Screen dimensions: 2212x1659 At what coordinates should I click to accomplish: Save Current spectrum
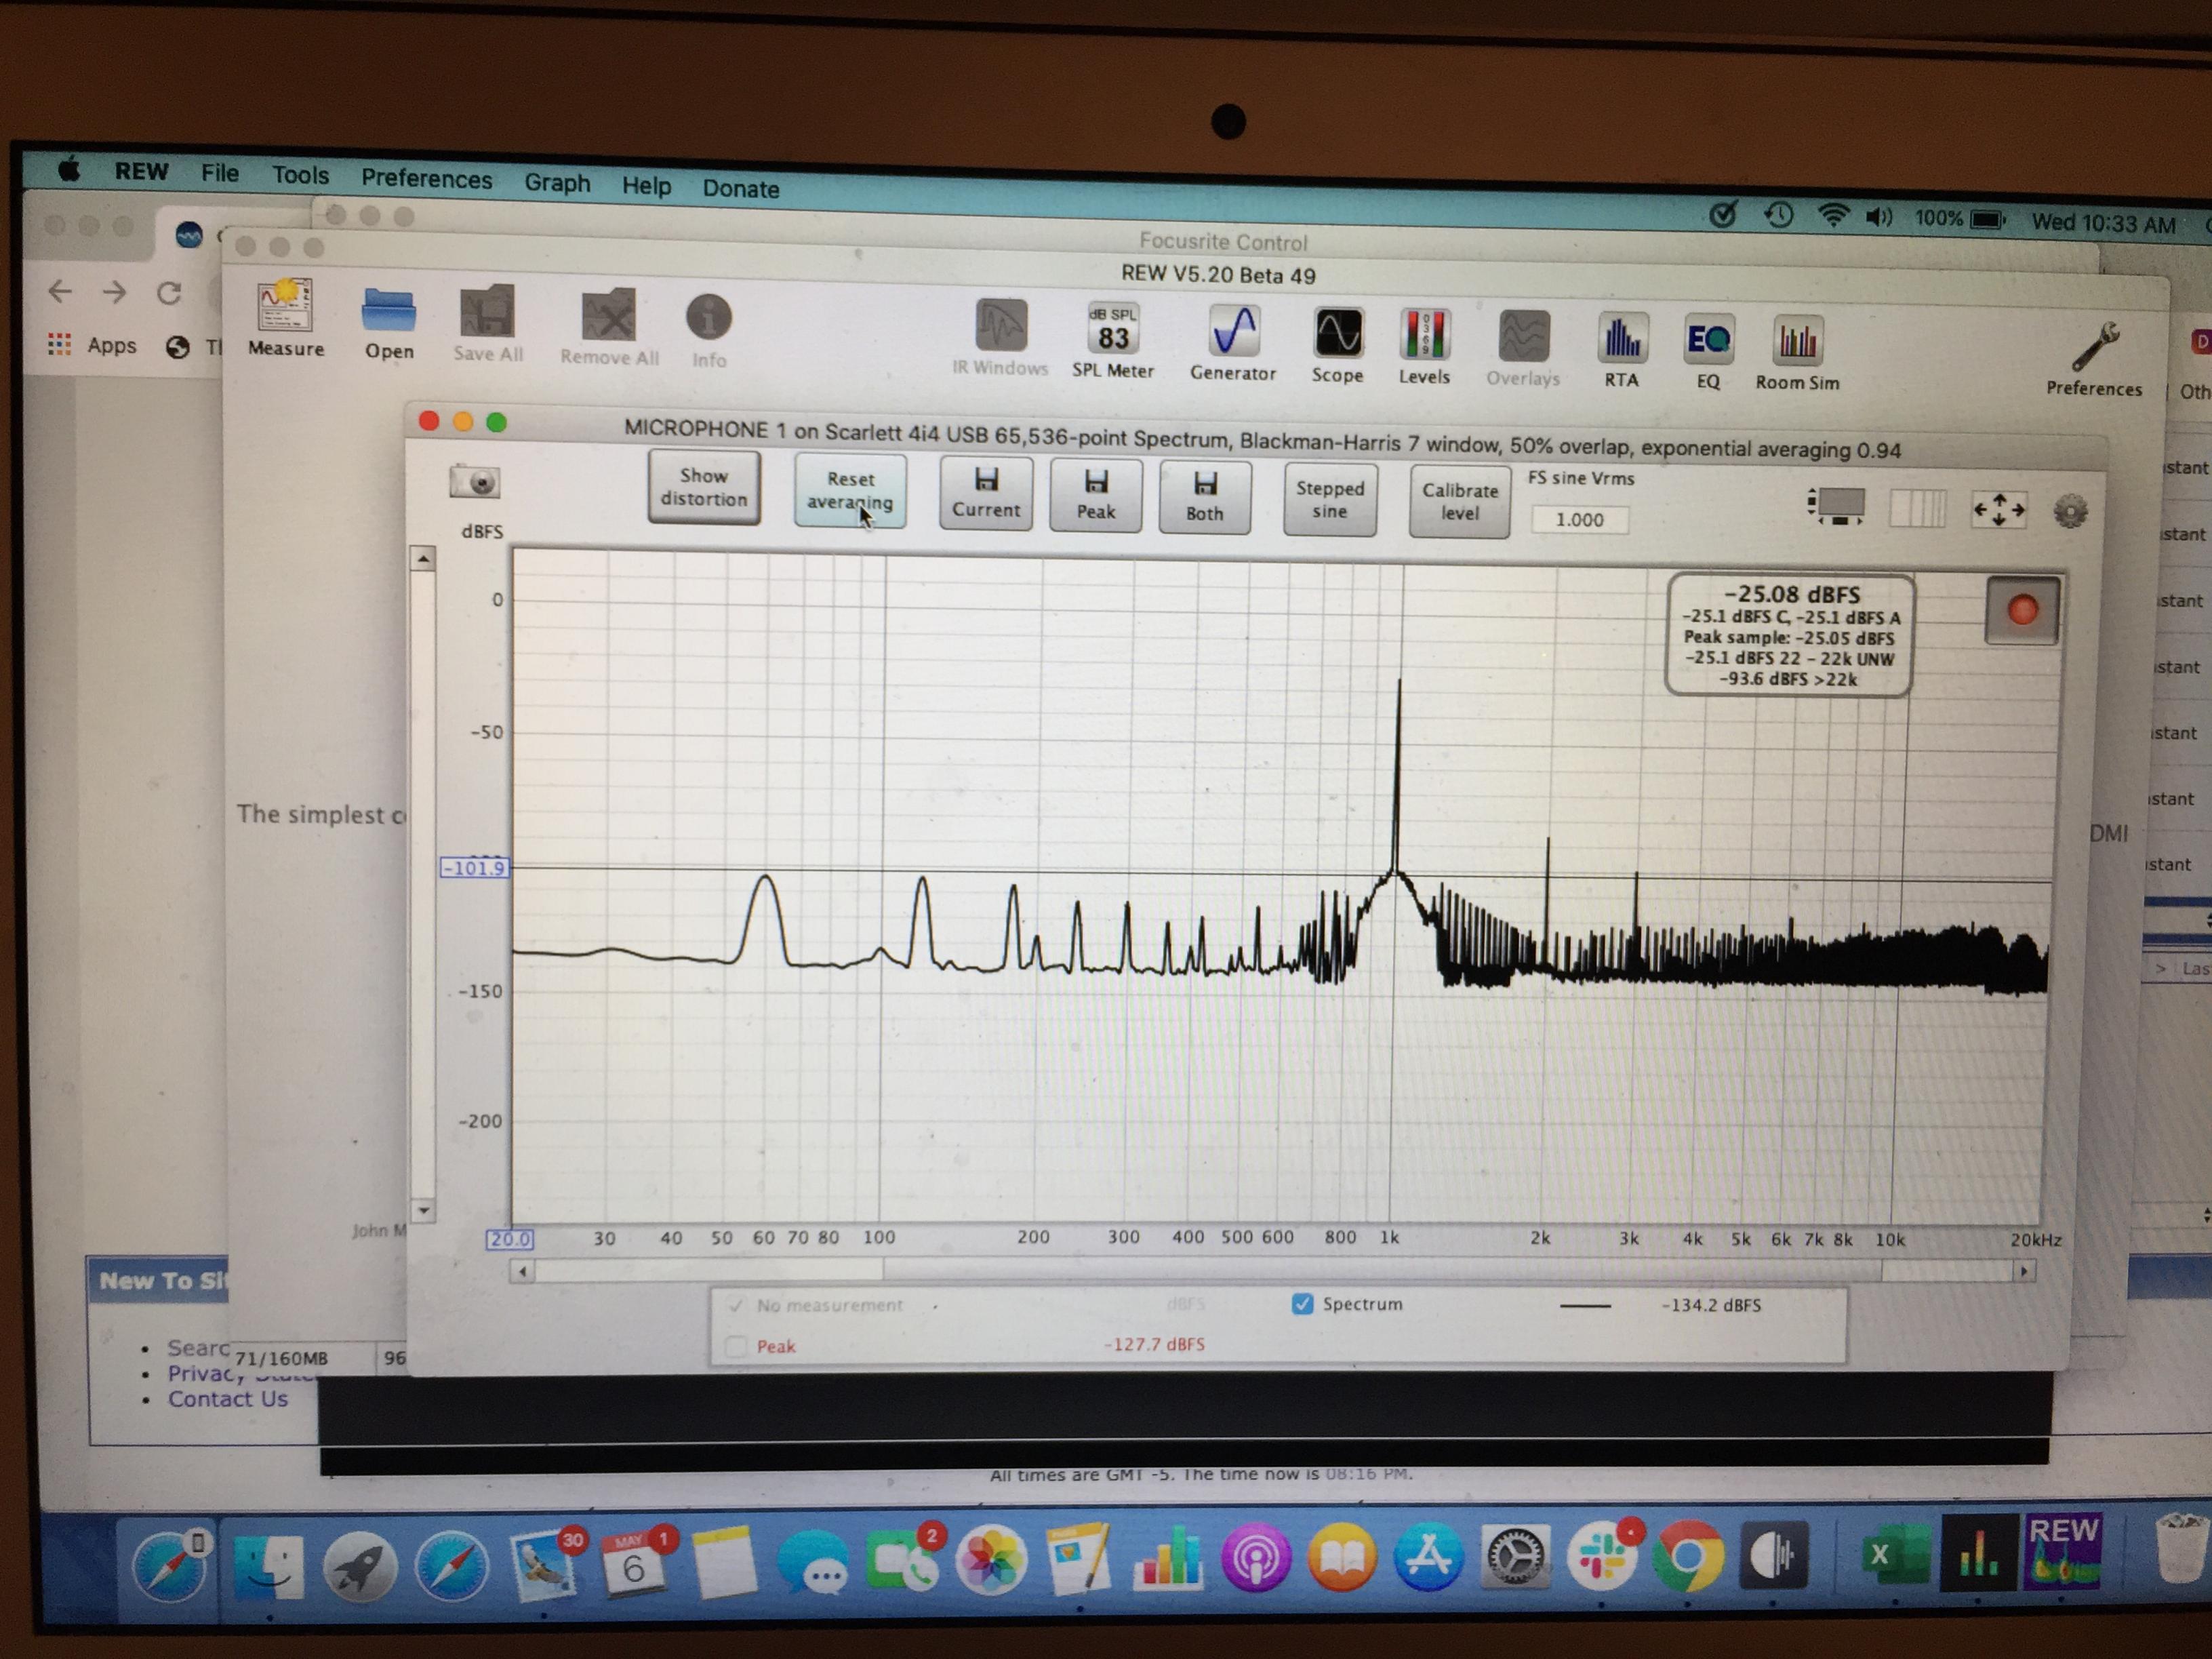coord(986,494)
